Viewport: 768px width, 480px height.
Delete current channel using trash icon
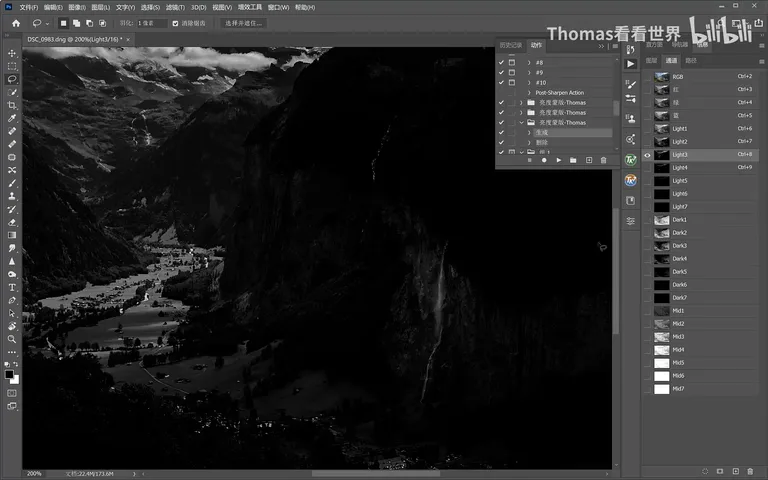click(x=750, y=471)
